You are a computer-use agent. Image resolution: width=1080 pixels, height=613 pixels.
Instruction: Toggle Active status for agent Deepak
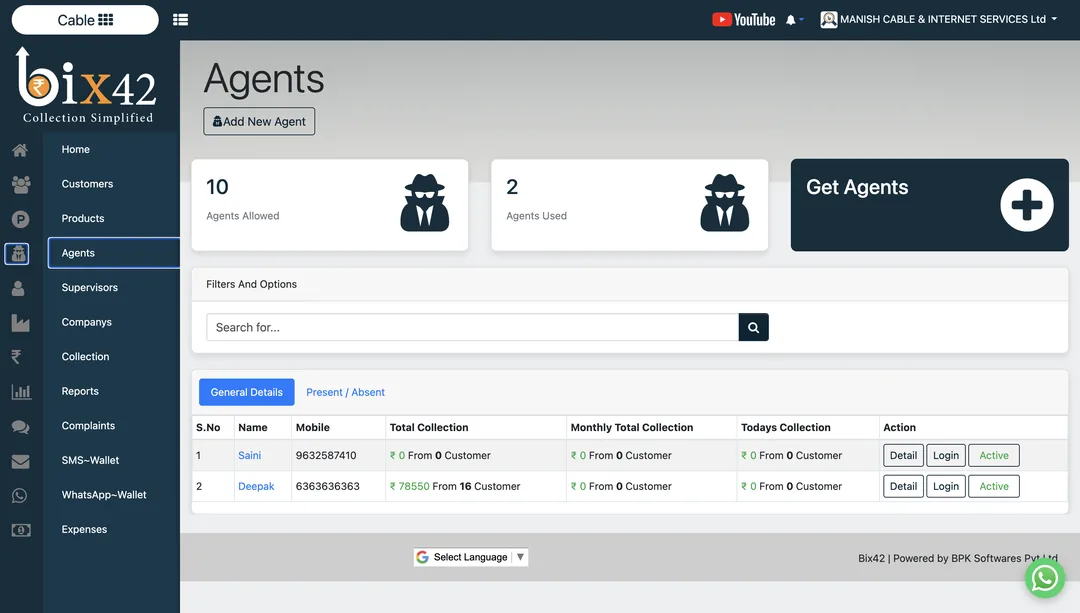coord(993,486)
